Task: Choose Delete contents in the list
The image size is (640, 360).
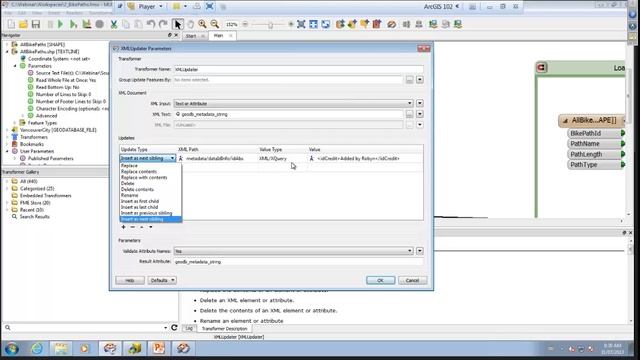Action: pos(151,189)
